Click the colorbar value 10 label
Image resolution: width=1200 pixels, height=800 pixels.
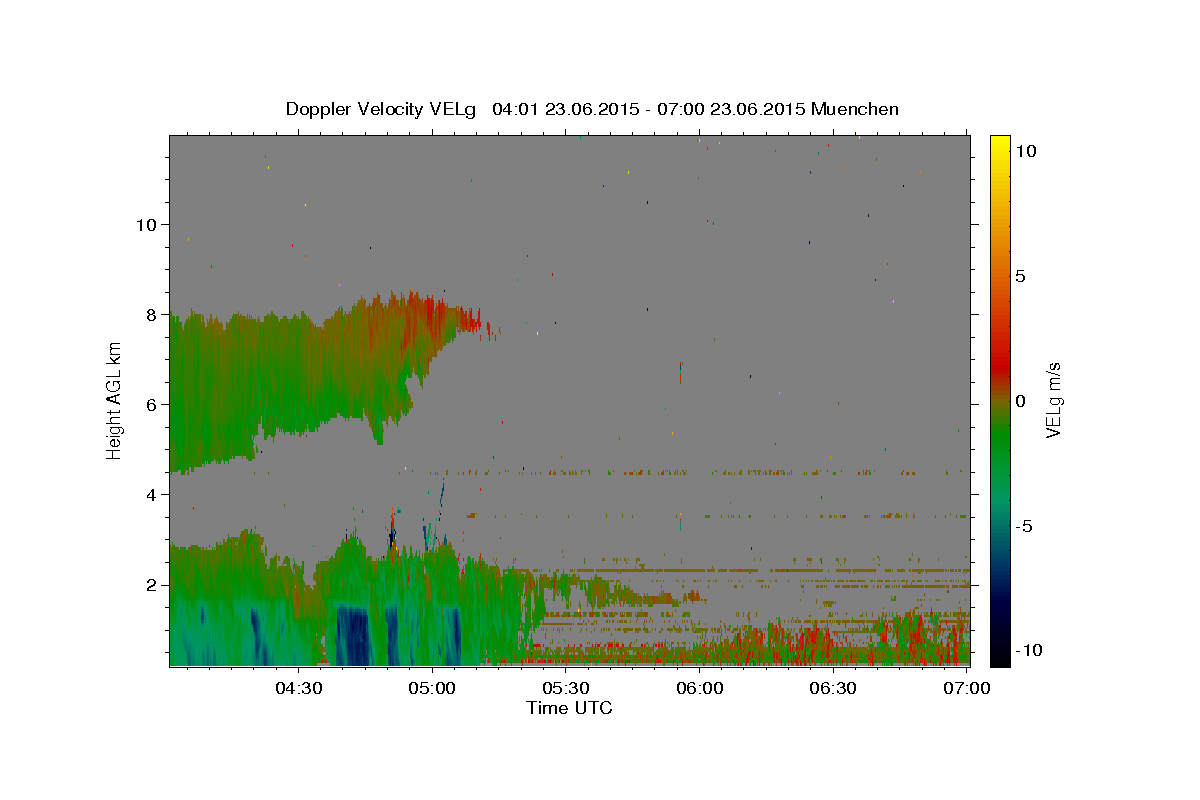point(1025,151)
